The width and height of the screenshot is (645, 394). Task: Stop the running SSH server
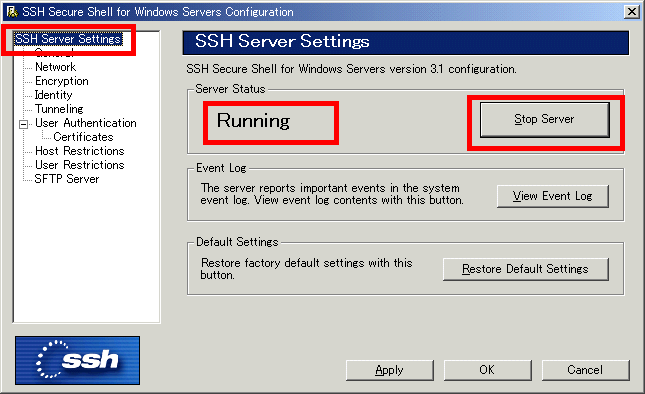click(544, 120)
